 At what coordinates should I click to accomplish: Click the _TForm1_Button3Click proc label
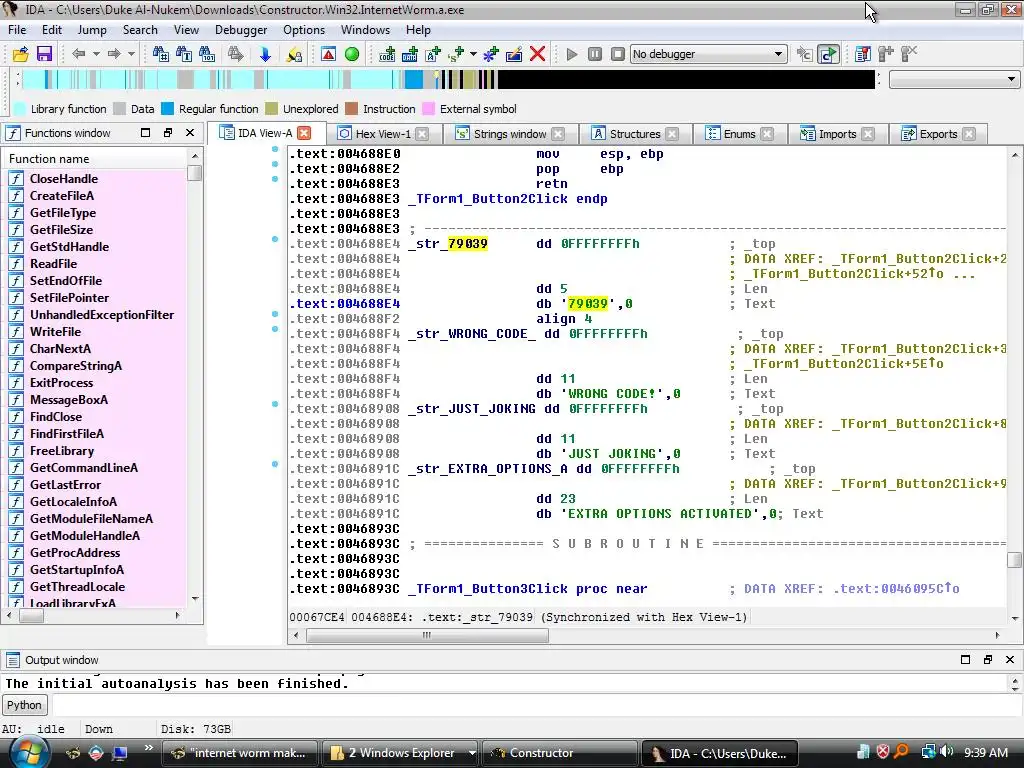tap(487, 589)
